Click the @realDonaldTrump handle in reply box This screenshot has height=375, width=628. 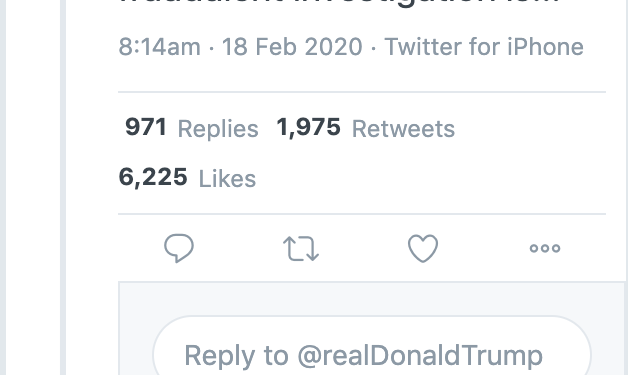[419, 355]
